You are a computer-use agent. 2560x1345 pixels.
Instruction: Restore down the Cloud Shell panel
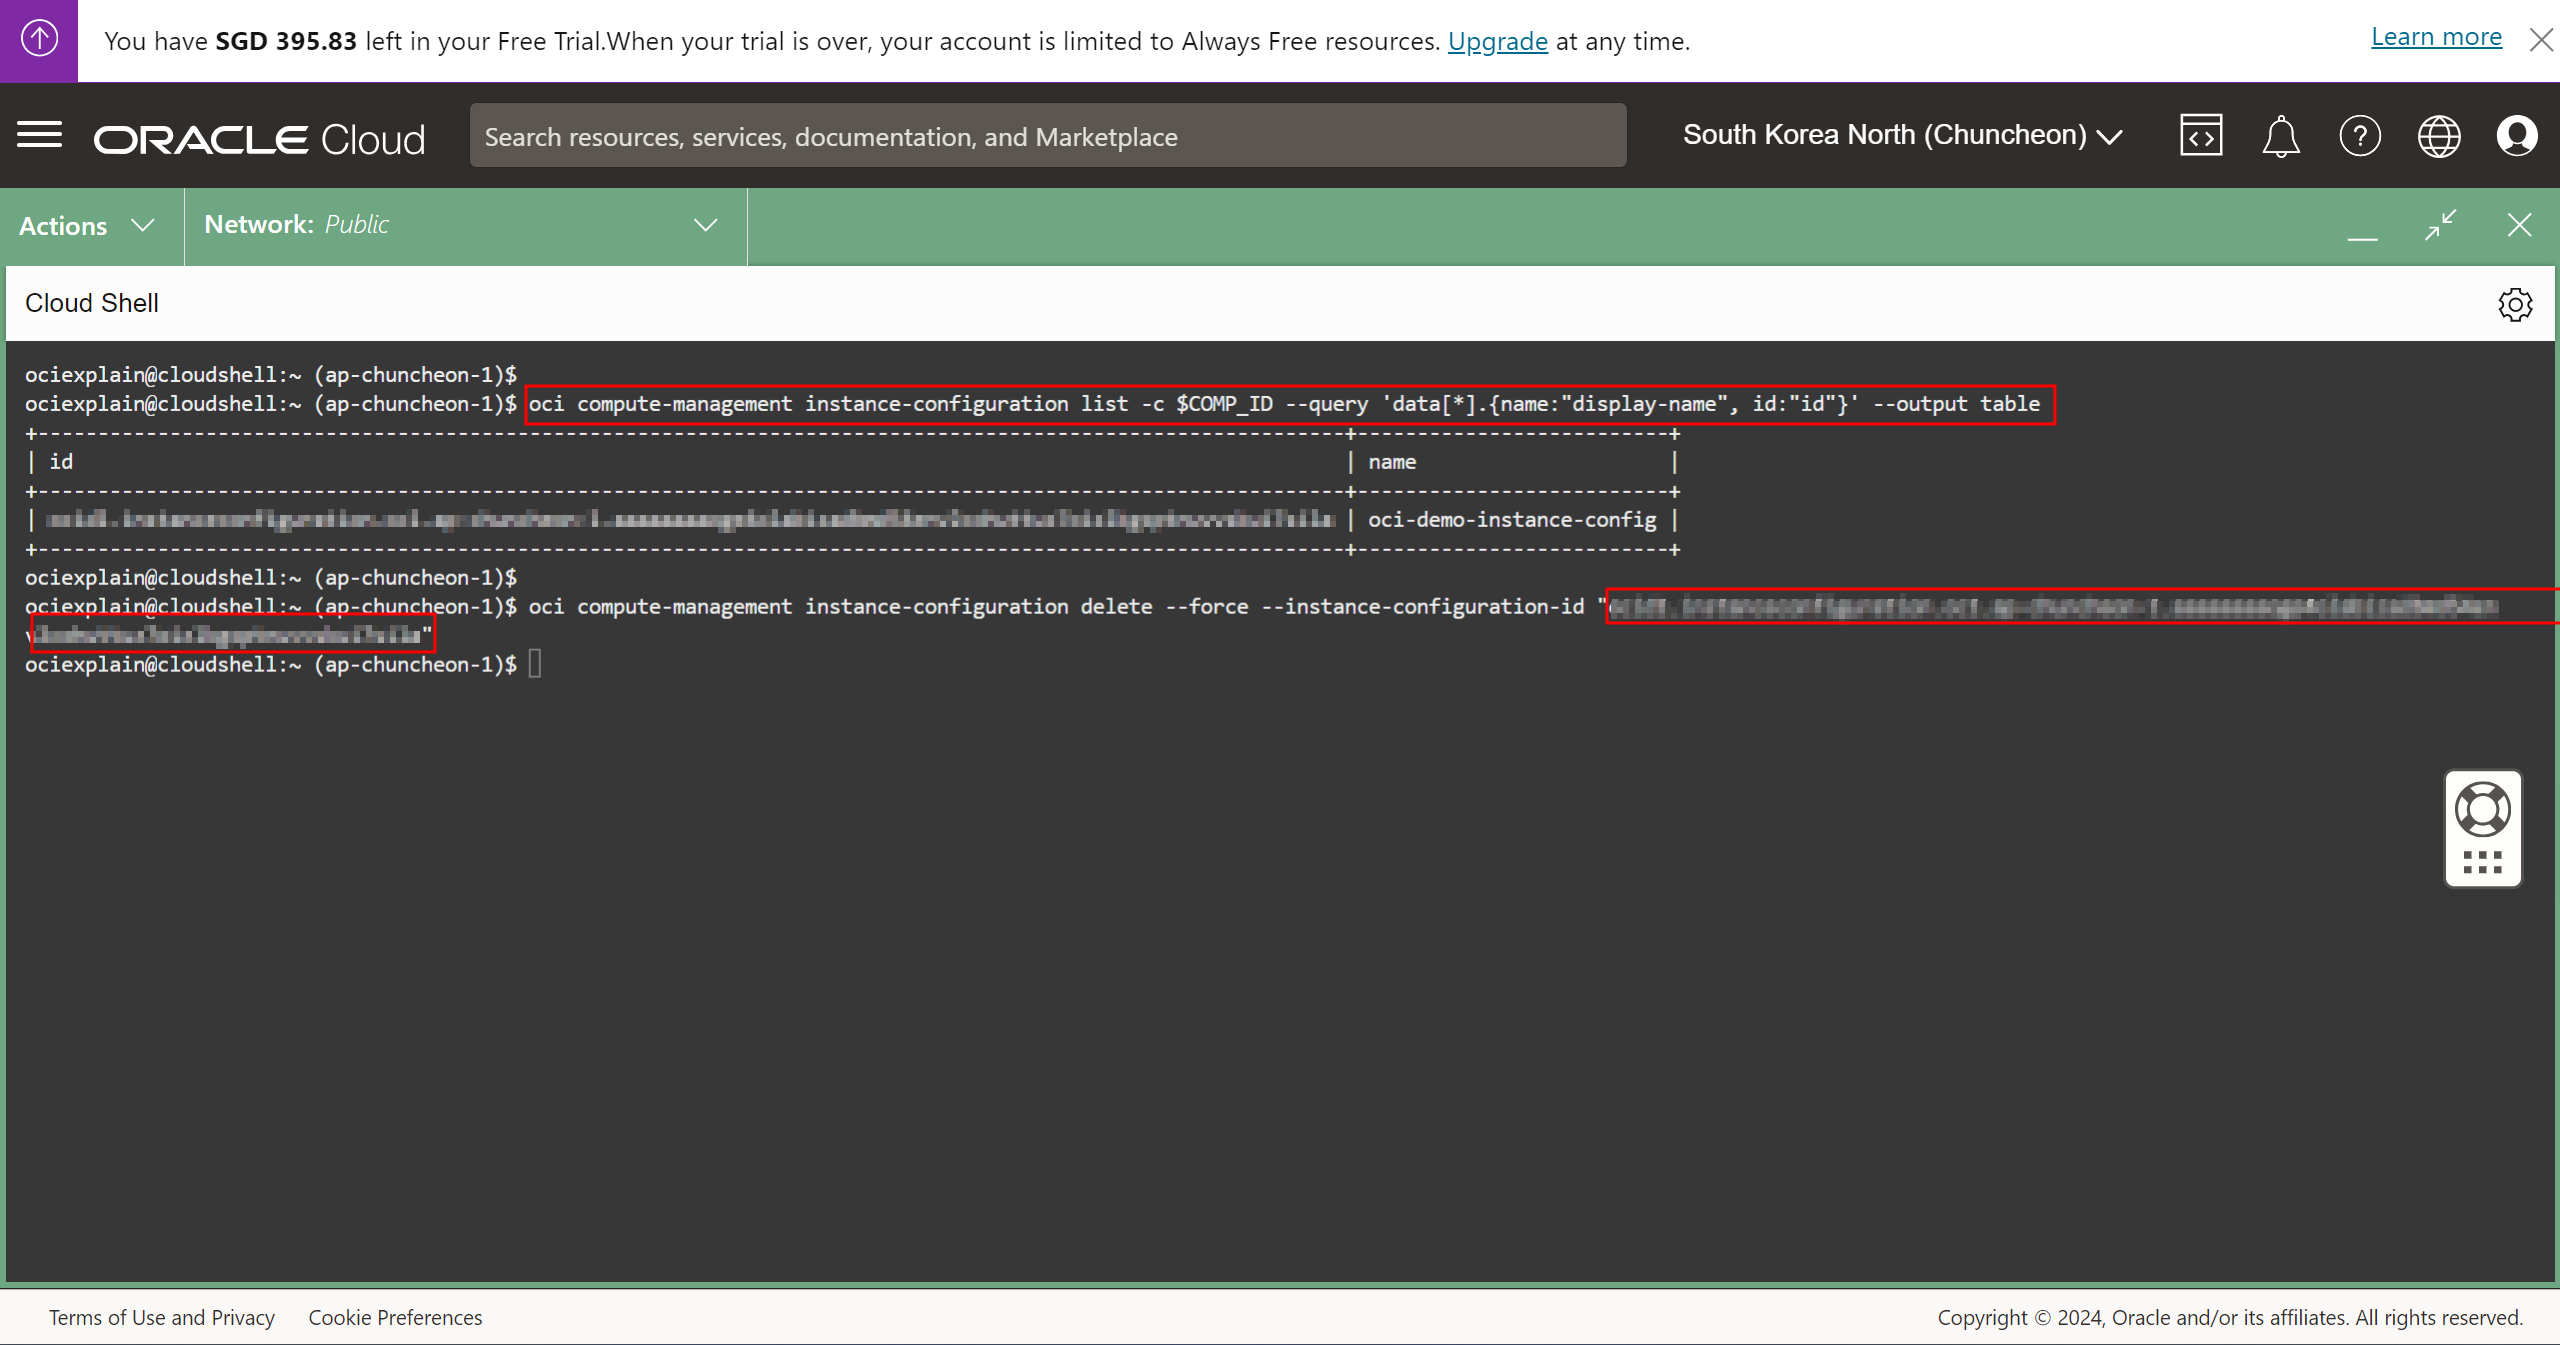tap(2440, 225)
